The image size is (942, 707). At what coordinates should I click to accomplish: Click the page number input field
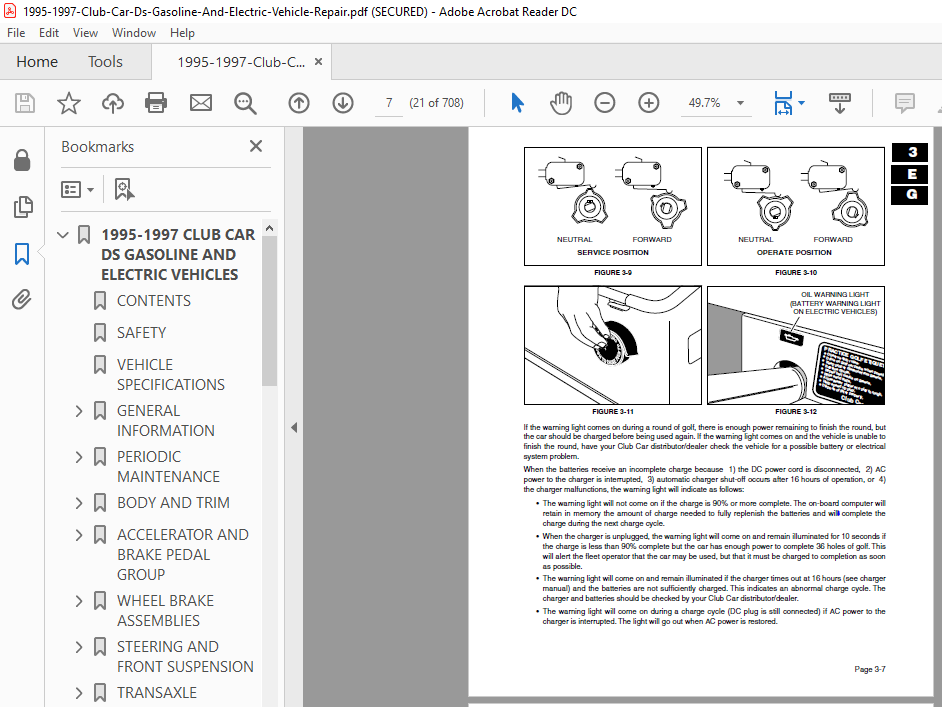[389, 103]
